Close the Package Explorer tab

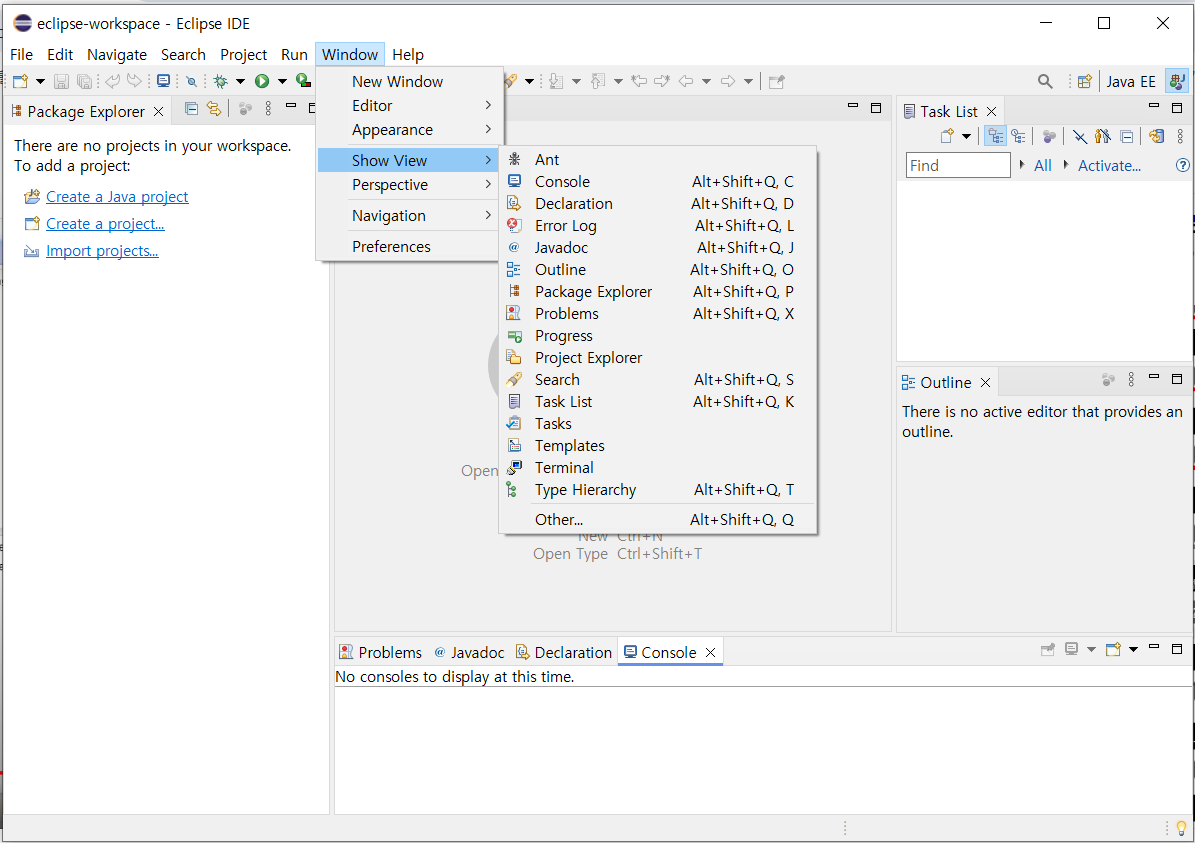(159, 111)
